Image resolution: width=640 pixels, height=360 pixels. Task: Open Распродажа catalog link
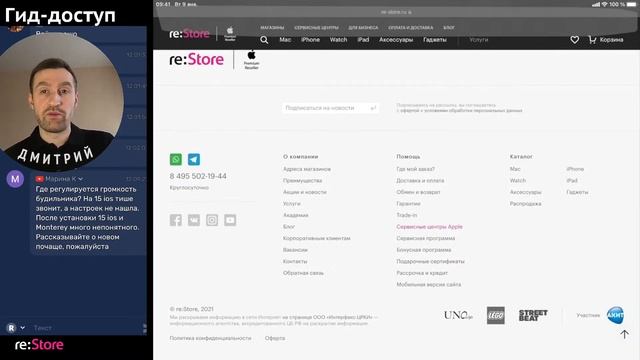tap(525, 204)
